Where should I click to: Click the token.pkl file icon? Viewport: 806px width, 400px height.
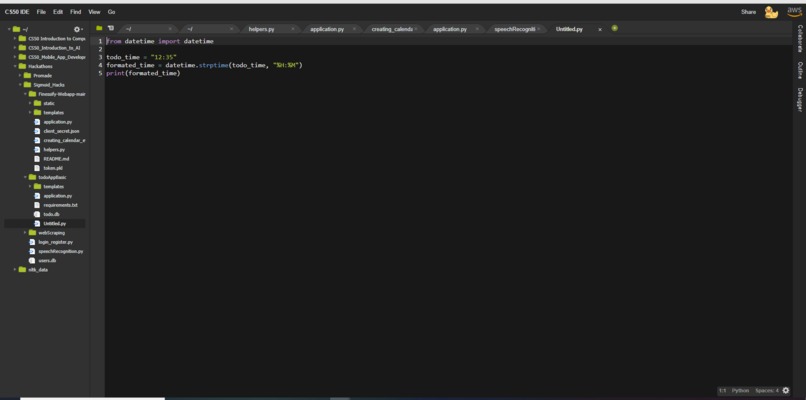coord(37,168)
